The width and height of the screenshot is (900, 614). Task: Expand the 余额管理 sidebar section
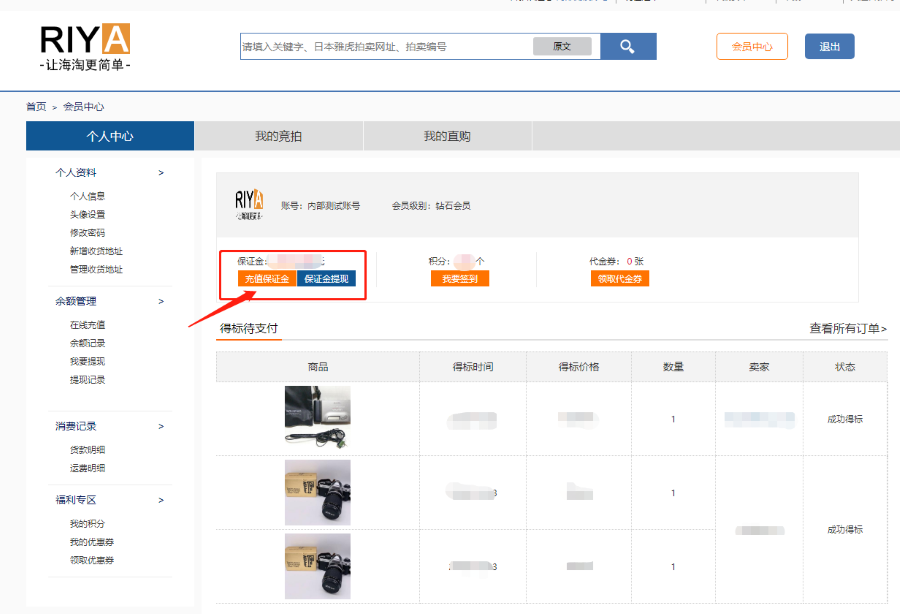click(161, 301)
